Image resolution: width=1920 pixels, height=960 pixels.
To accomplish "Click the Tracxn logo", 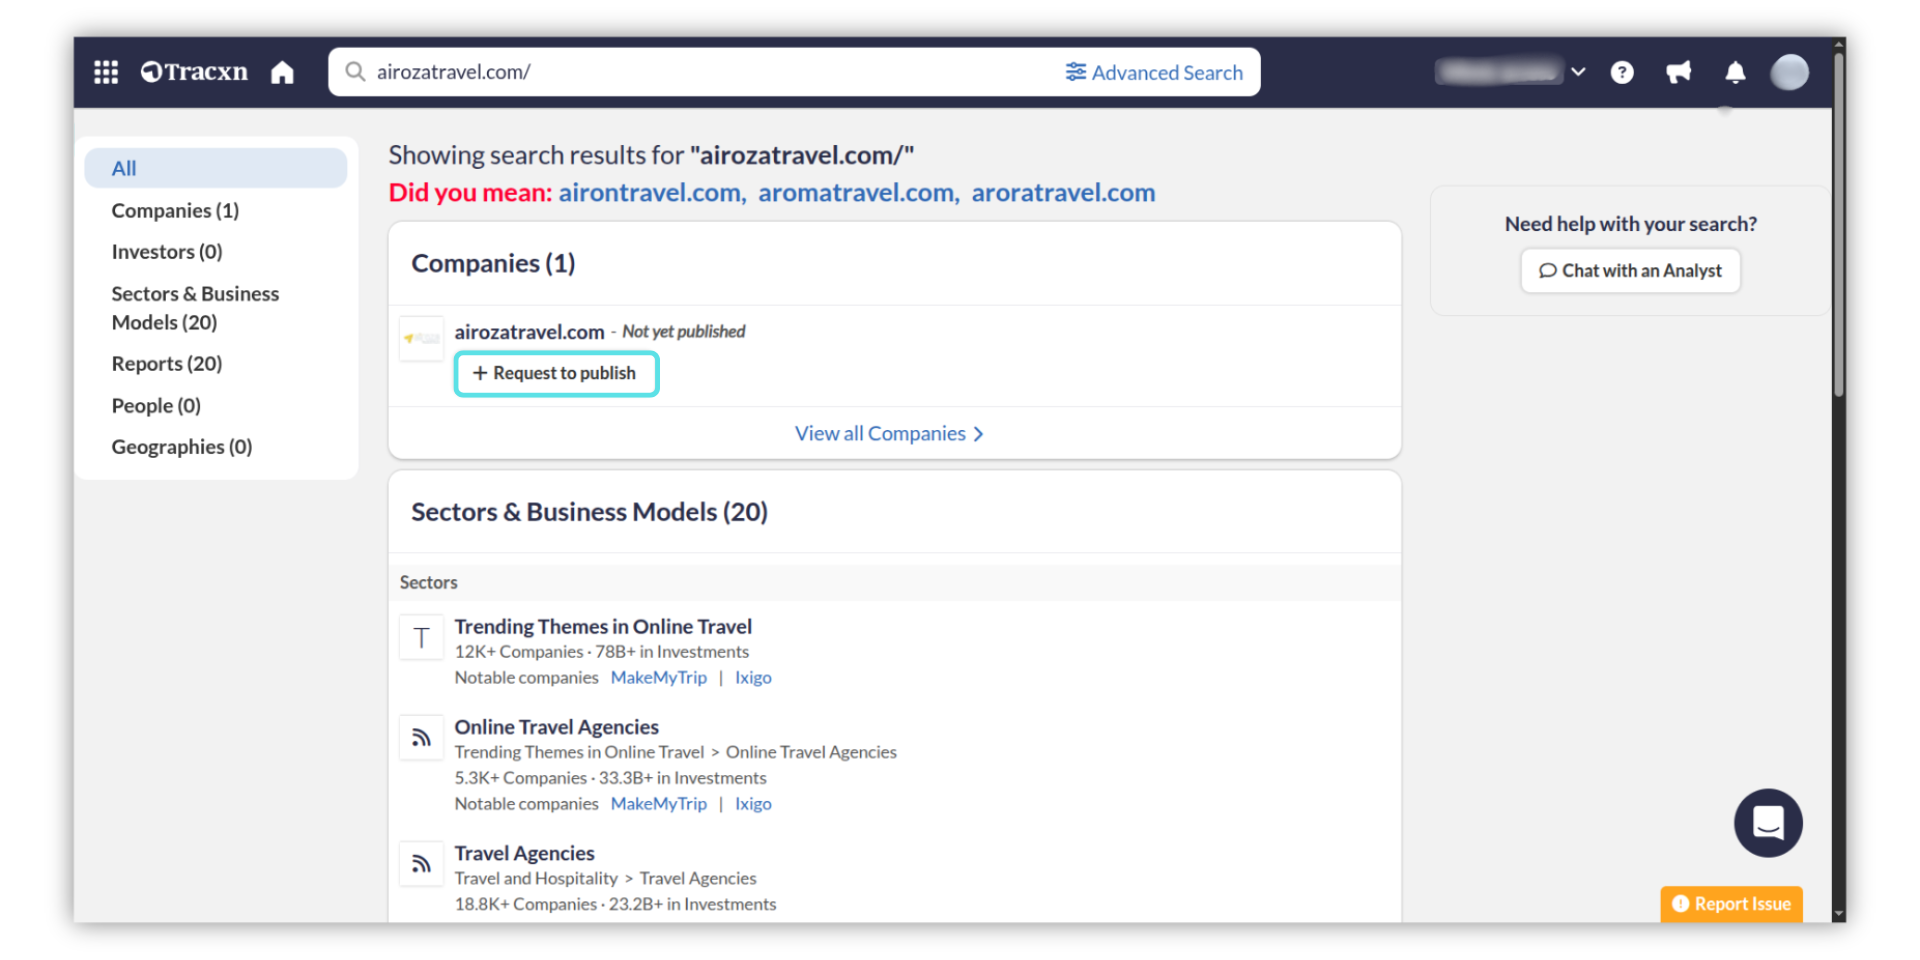I will click(195, 72).
